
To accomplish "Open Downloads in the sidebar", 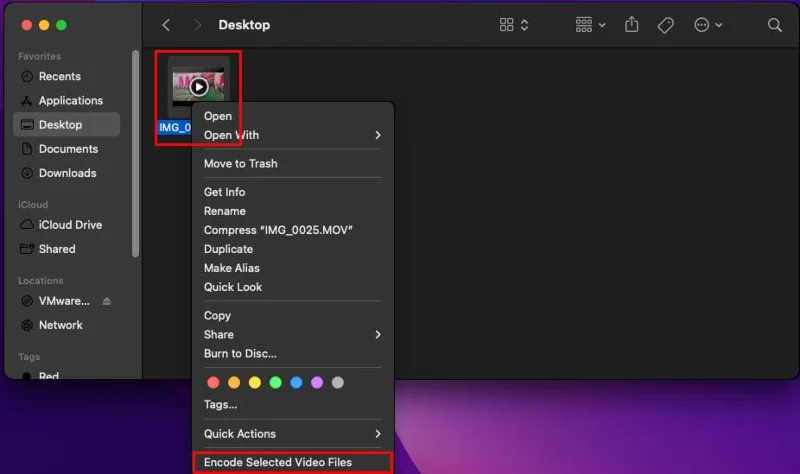I will tap(66, 173).
